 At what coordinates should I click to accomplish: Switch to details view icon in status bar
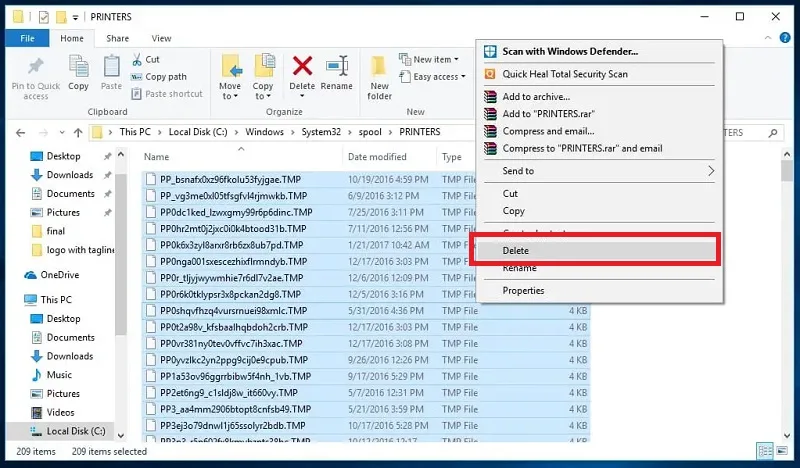[x=765, y=451]
